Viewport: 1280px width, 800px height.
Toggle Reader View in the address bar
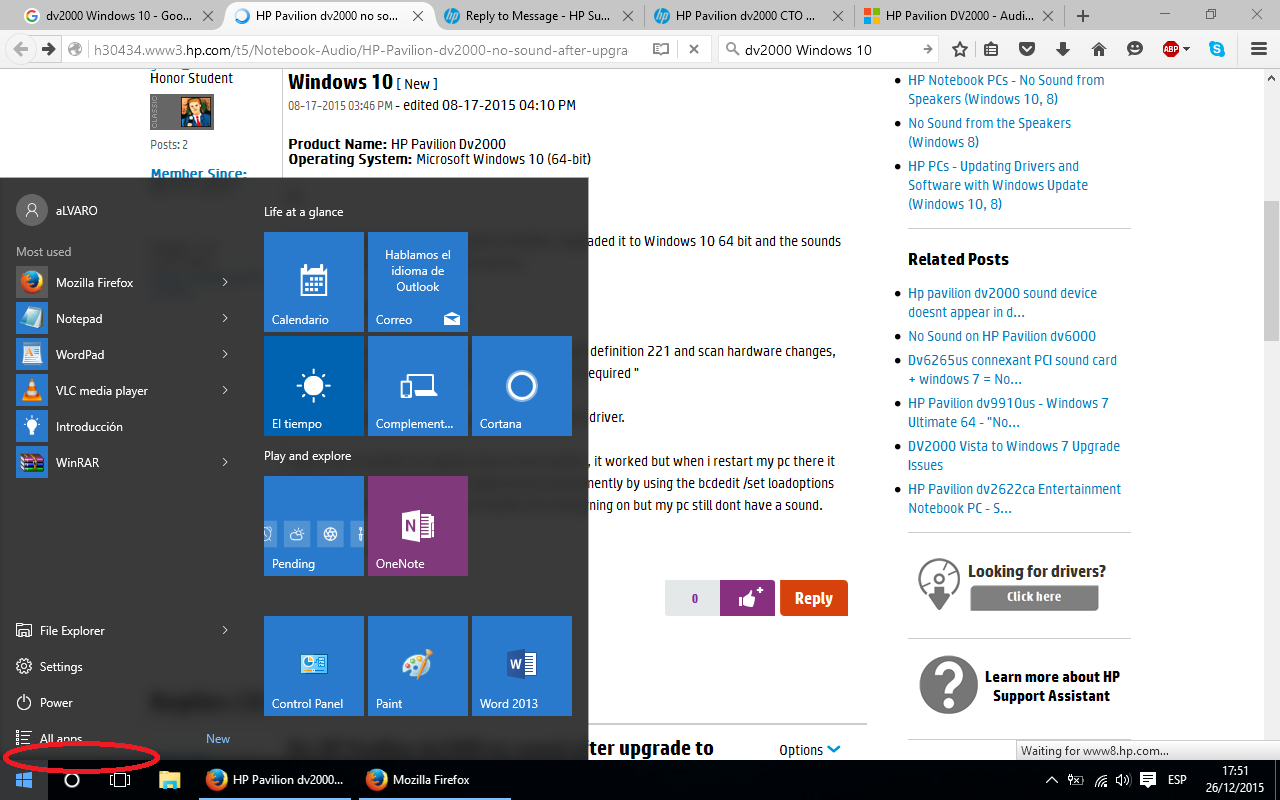point(661,50)
